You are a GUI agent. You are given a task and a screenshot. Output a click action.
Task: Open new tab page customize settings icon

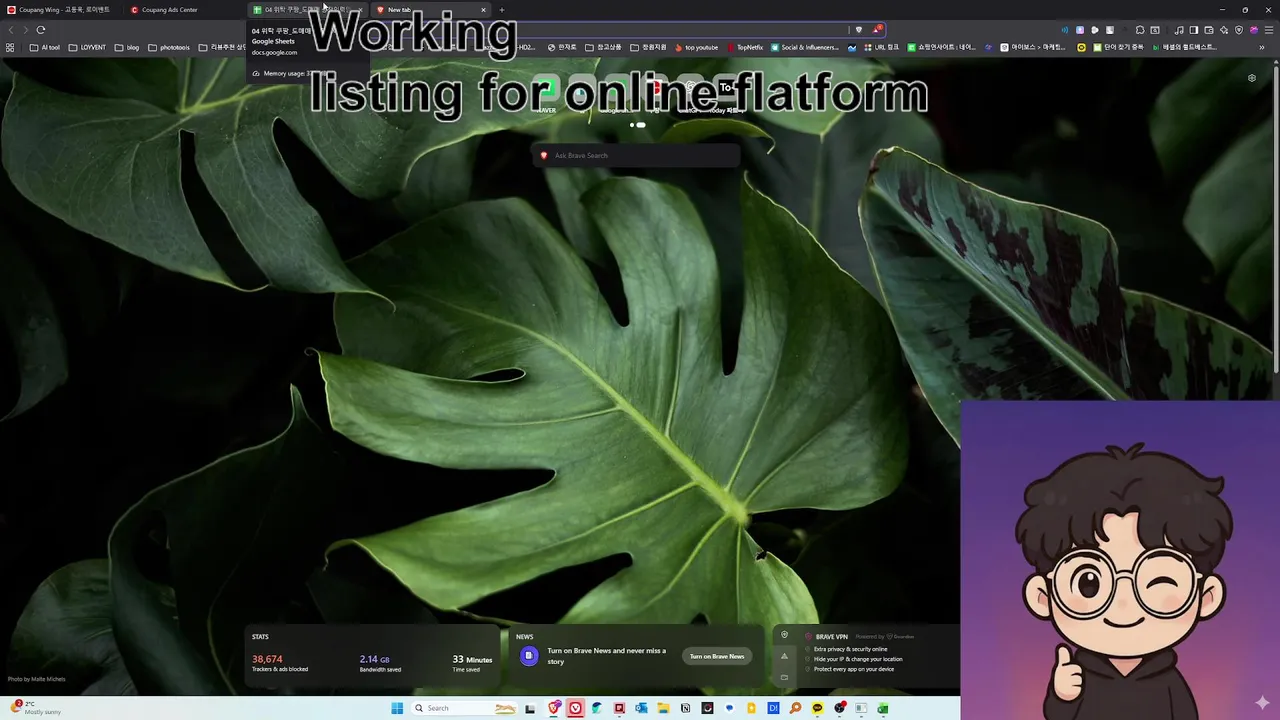point(1252,78)
